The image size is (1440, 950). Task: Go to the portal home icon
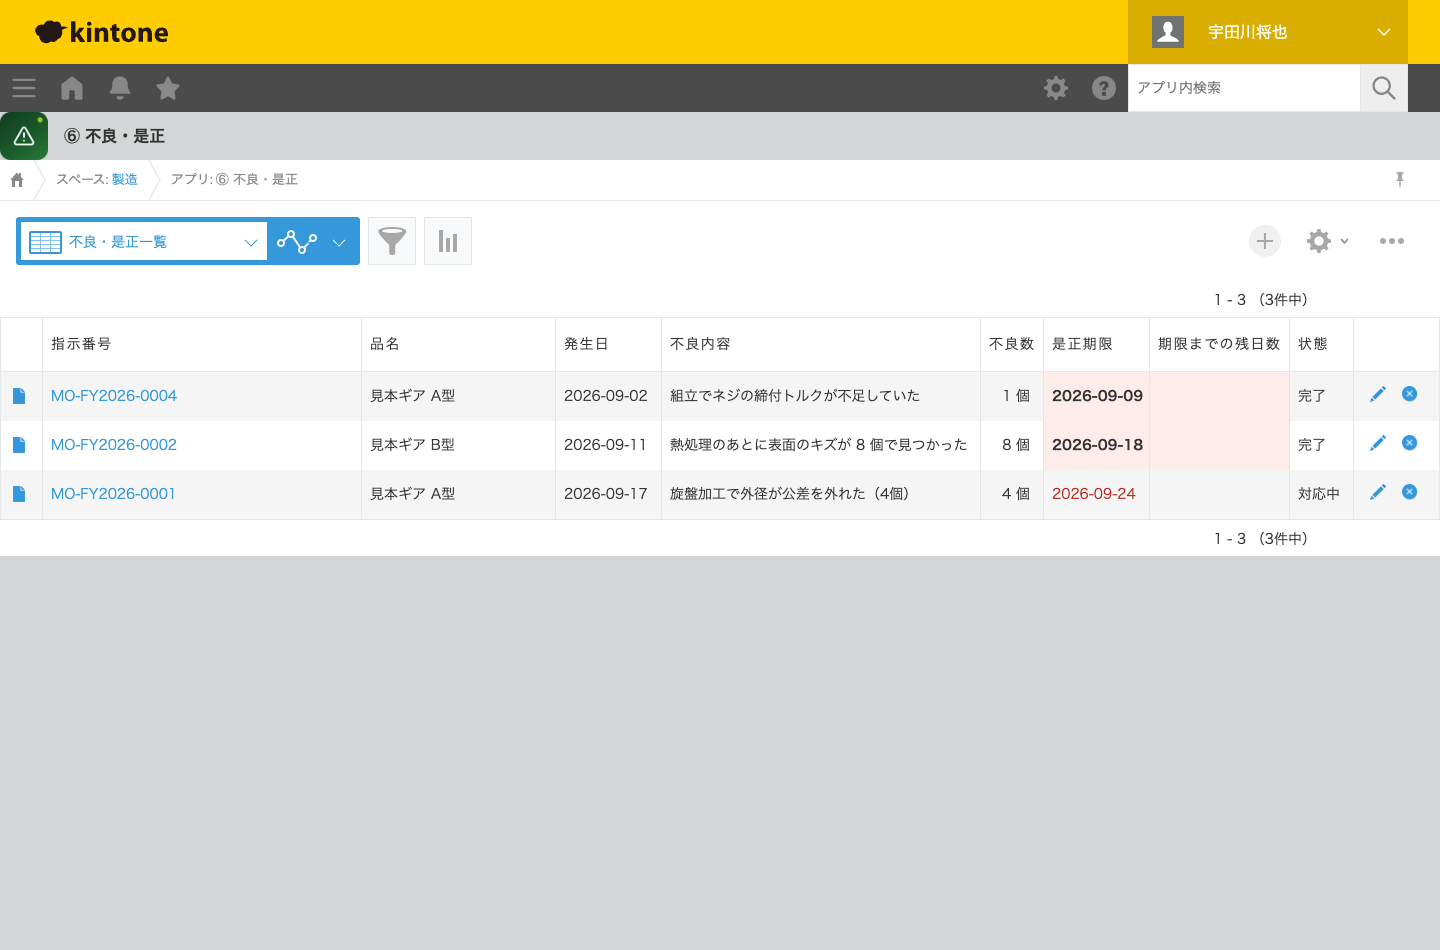(72, 88)
